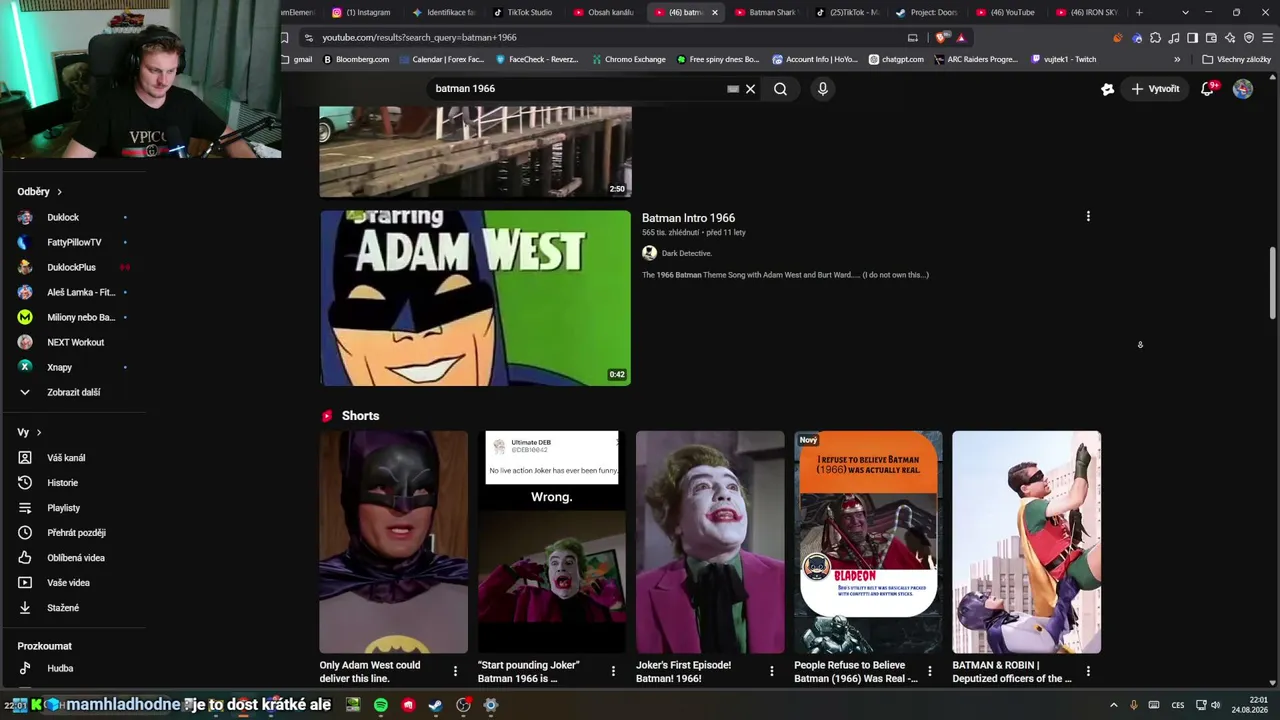This screenshot has width=1280, height=720.
Task: Open the browser extensions puzzle icon
Action: click(x=1155, y=38)
